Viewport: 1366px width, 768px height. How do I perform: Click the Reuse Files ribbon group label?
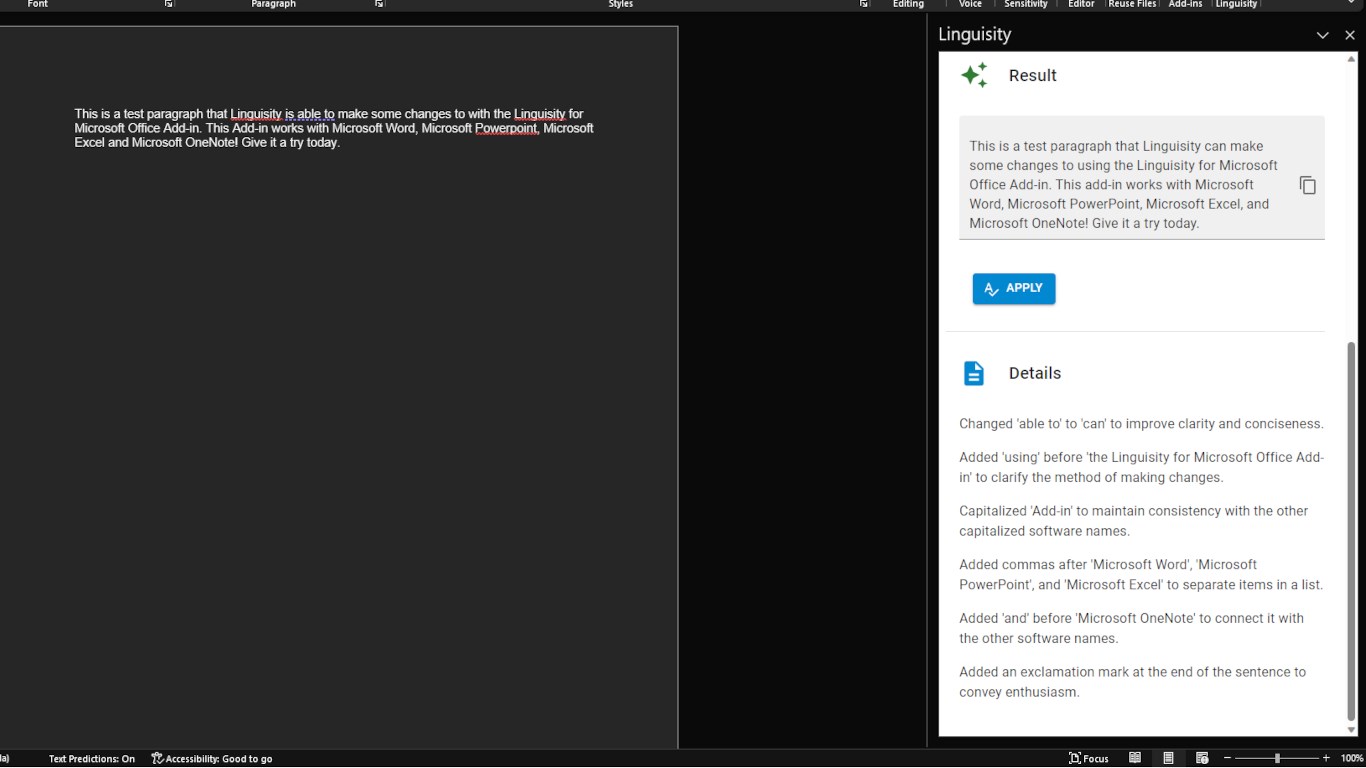click(x=1132, y=4)
